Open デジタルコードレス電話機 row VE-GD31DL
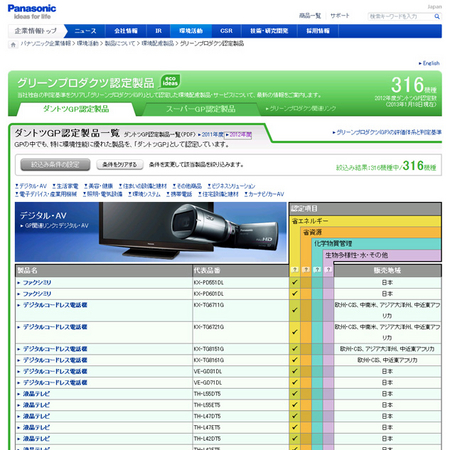Image resolution: width=450 pixels, height=450 pixels. click(x=55, y=371)
